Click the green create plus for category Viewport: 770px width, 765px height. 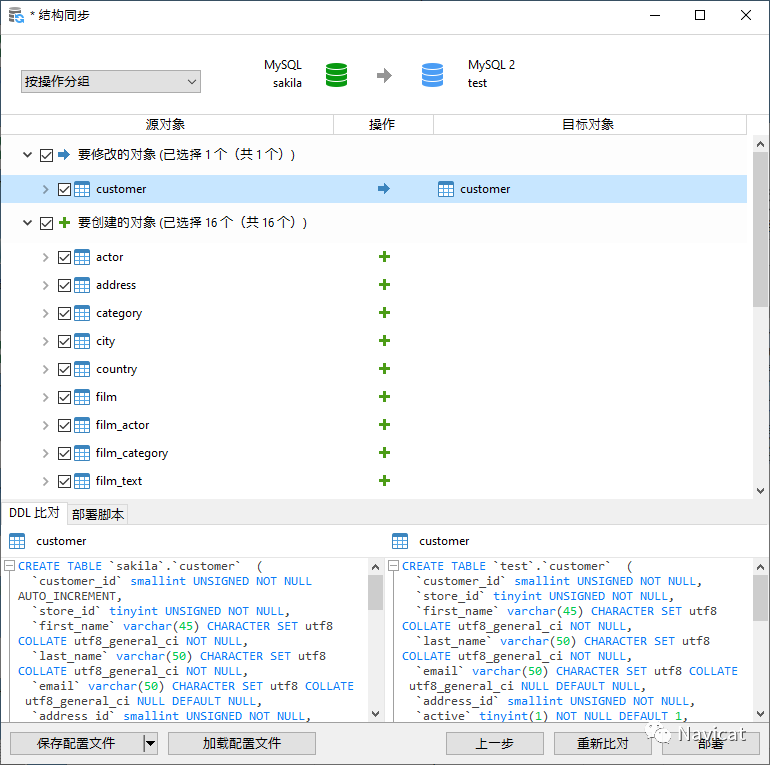click(x=385, y=312)
